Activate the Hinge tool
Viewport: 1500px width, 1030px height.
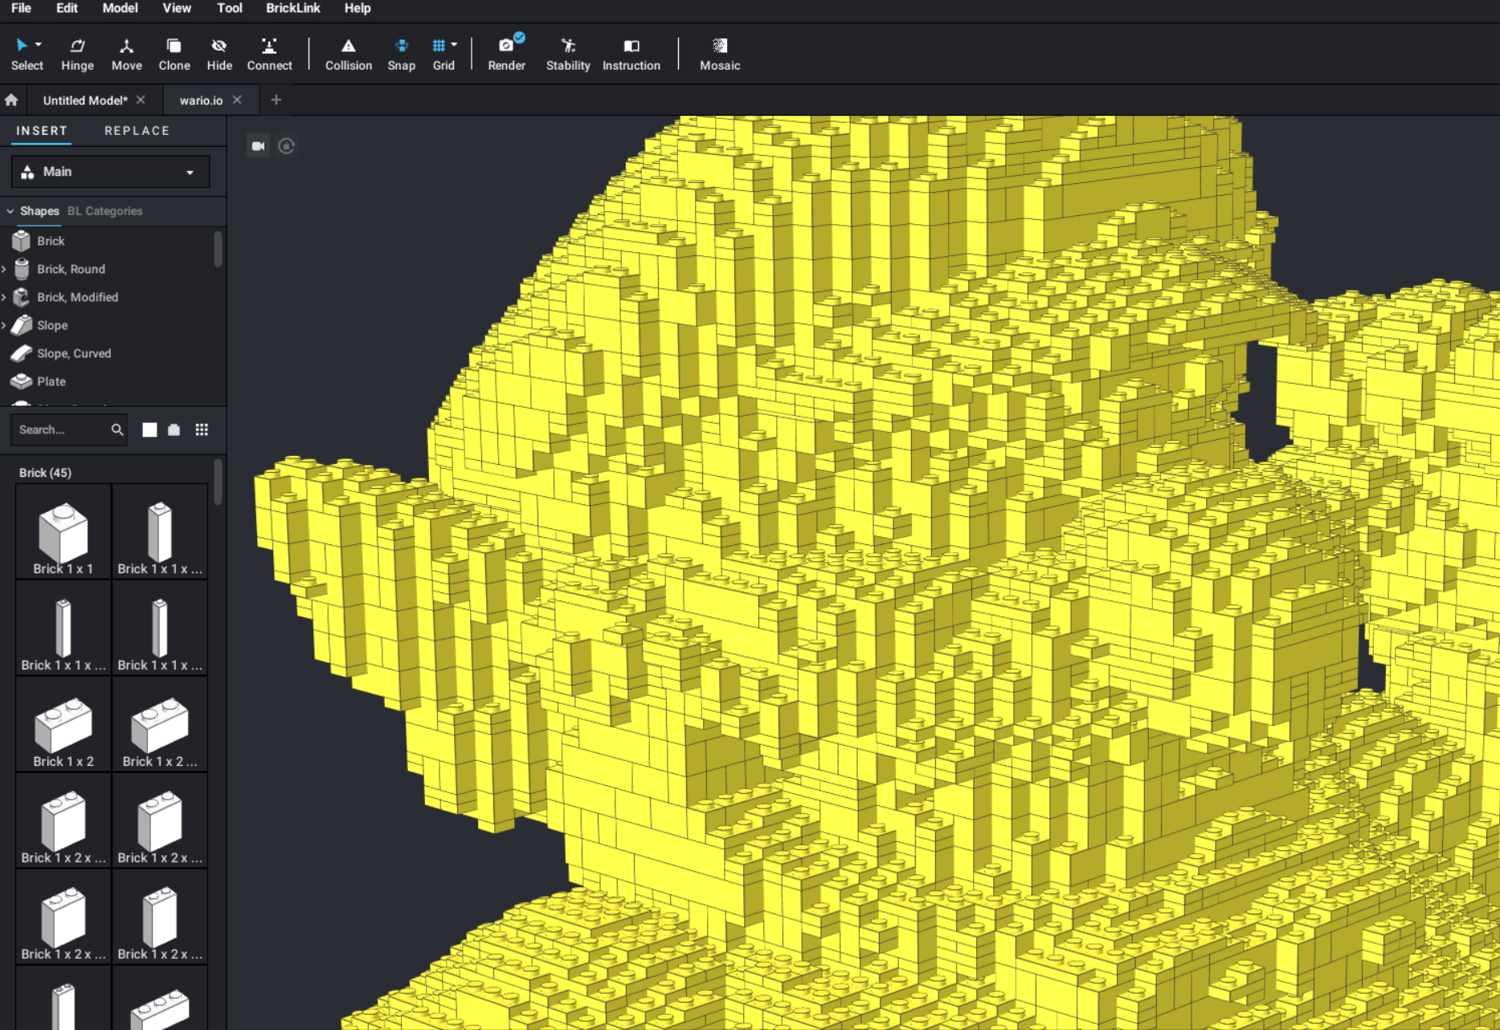[x=77, y=54]
